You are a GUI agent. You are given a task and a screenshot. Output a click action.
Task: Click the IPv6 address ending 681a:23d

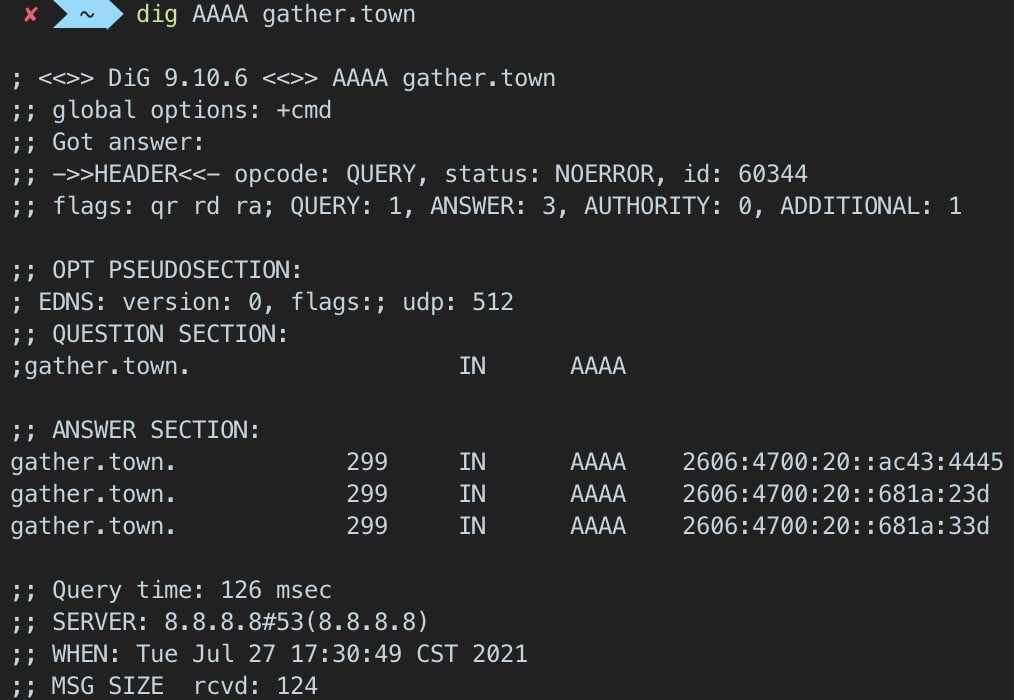(836, 494)
